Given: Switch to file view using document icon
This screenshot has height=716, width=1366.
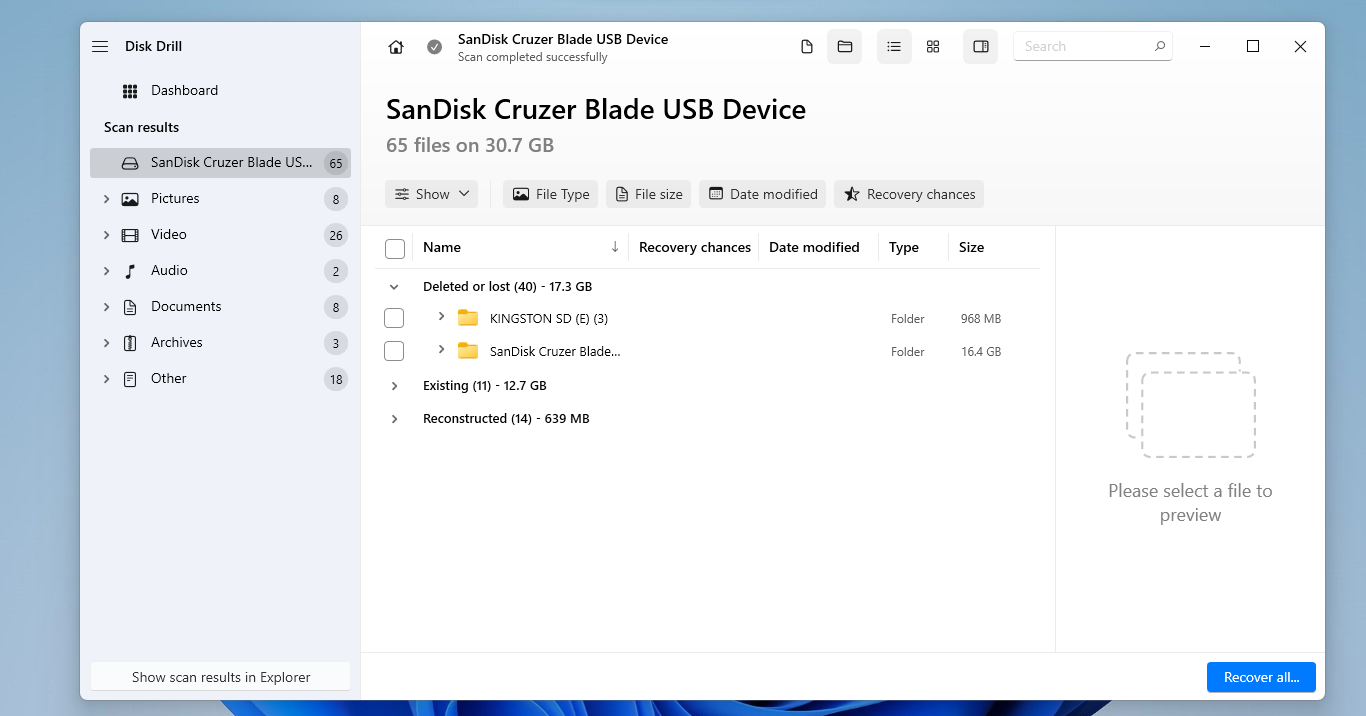Looking at the screenshot, I should coord(807,47).
